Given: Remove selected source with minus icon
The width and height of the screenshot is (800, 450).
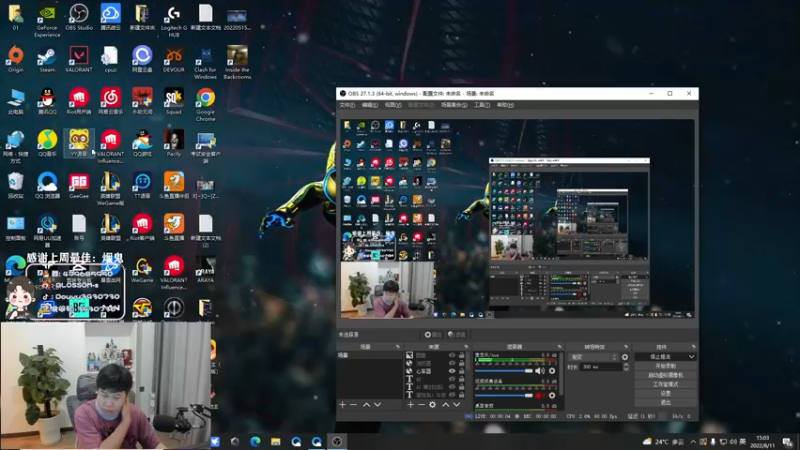Looking at the screenshot, I should pyautogui.click(x=421, y=405).
